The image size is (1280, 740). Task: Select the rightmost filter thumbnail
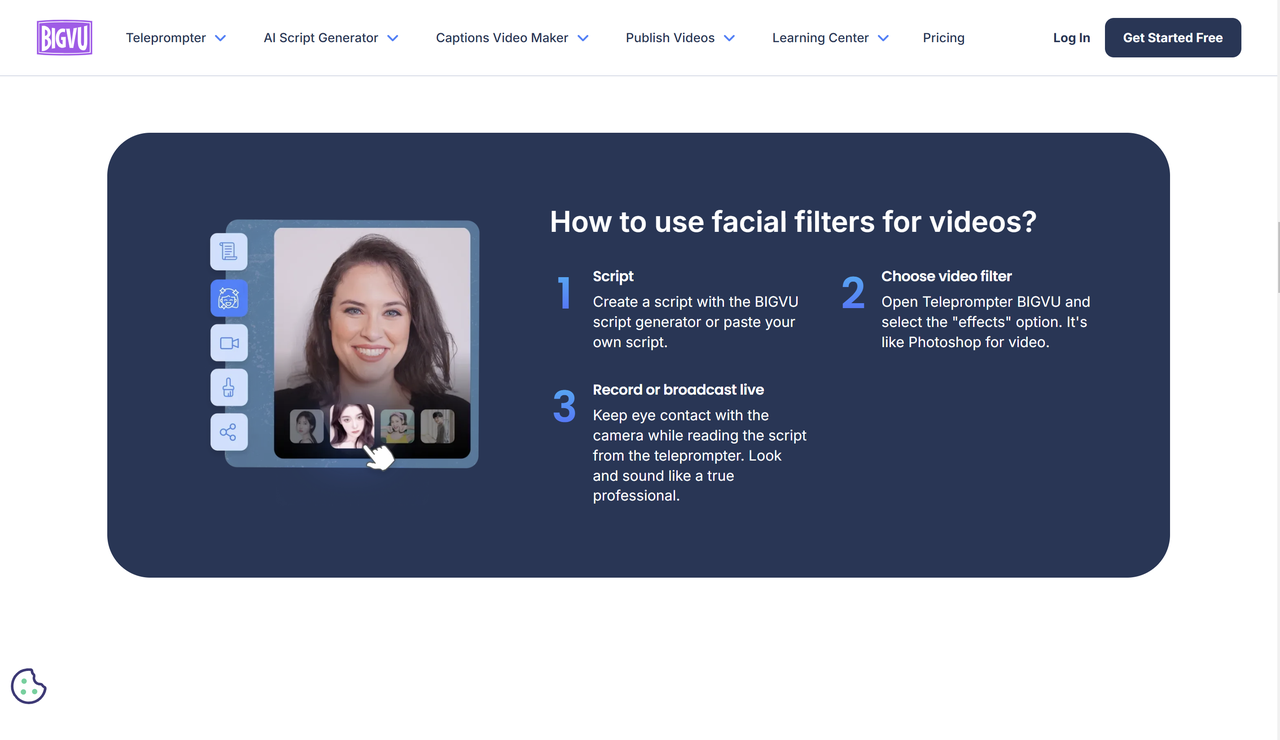click(437, 425)
